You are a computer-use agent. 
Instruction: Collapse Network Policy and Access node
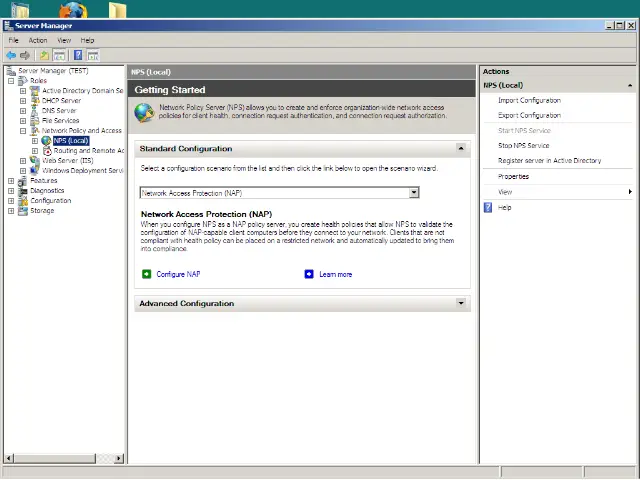(23, 131)
